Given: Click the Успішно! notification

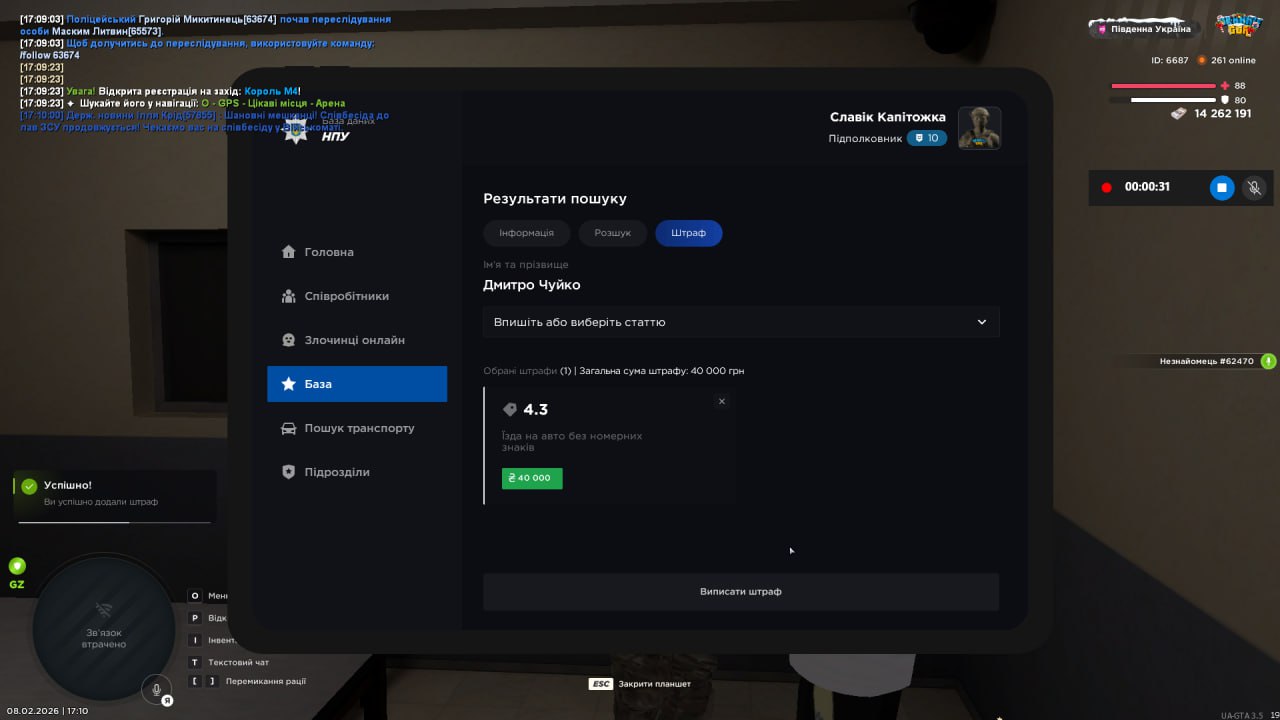Looking at the screenshot, I should pos(115,496).
